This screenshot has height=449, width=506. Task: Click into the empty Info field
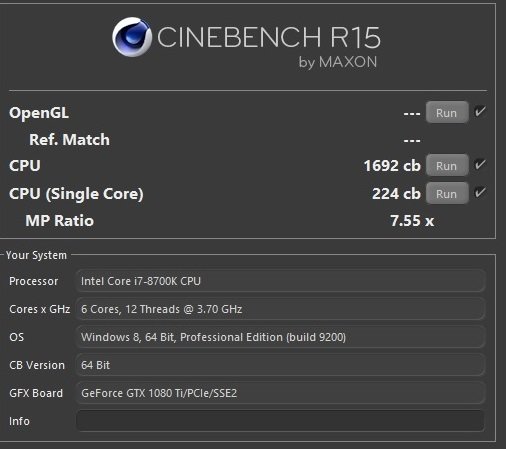coord(280,421)
